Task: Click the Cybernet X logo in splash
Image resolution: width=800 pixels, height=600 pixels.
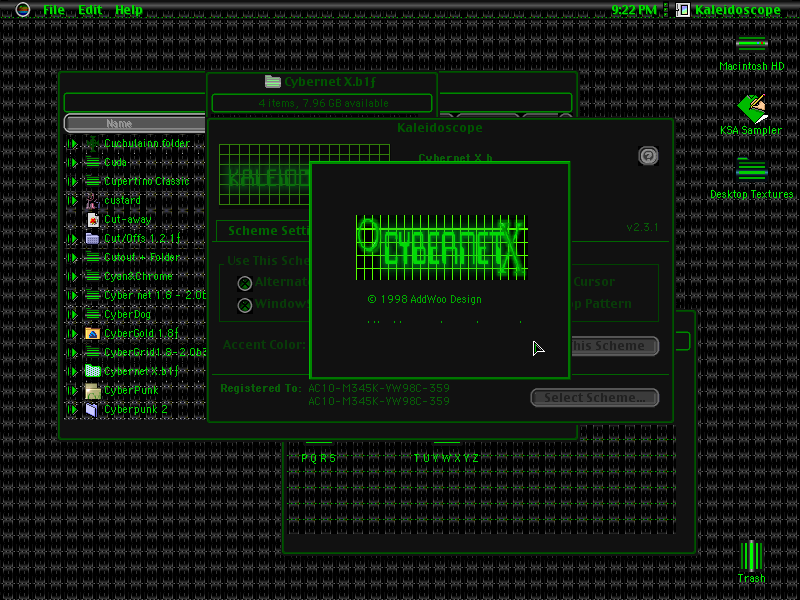Action: tap(441, 248)
